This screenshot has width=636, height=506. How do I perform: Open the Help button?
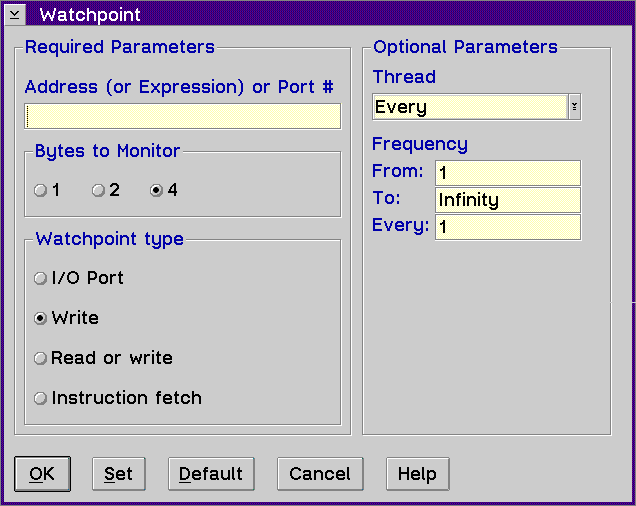[417, 474]
